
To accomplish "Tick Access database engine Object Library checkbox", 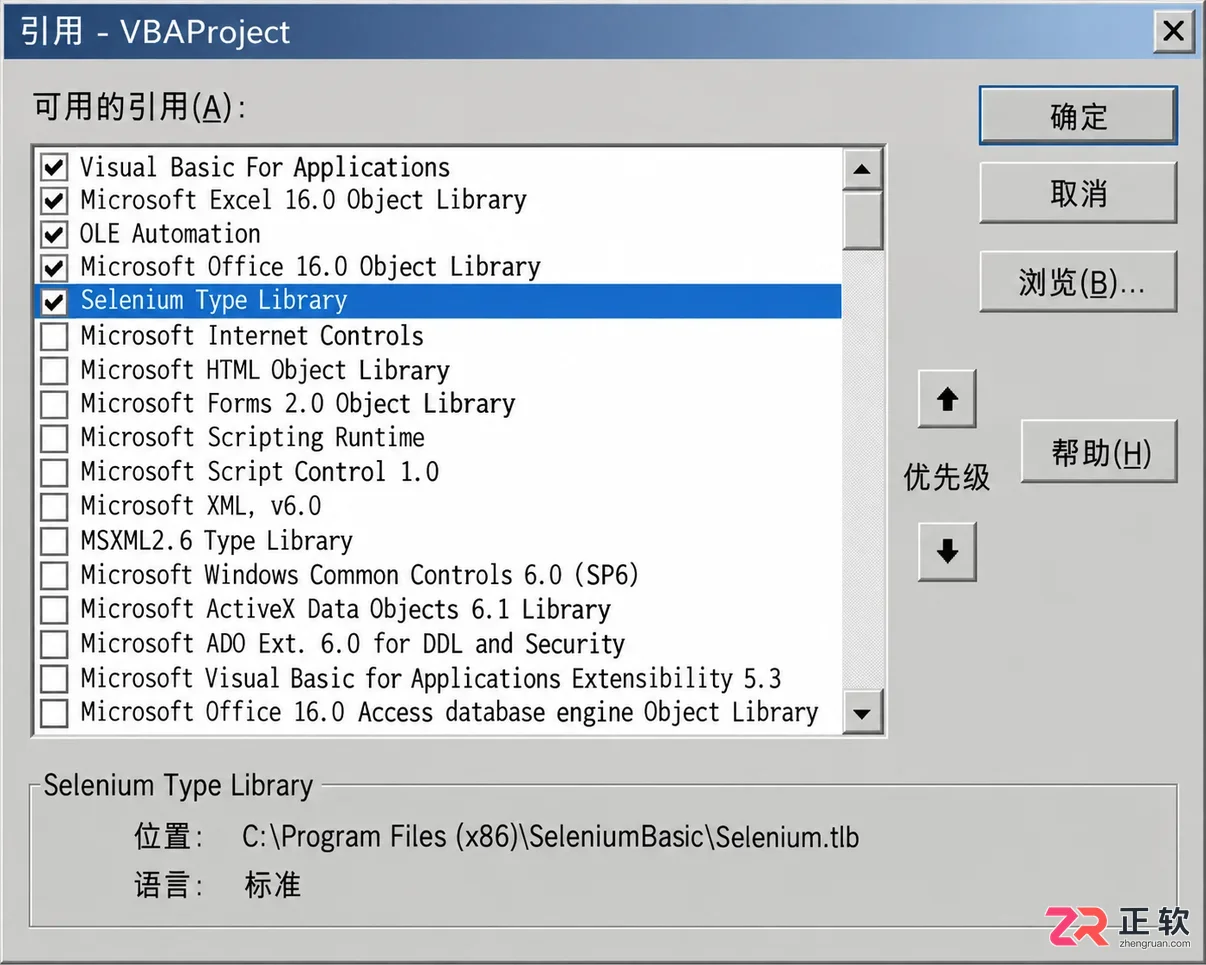I will click(x=54, y=712).
